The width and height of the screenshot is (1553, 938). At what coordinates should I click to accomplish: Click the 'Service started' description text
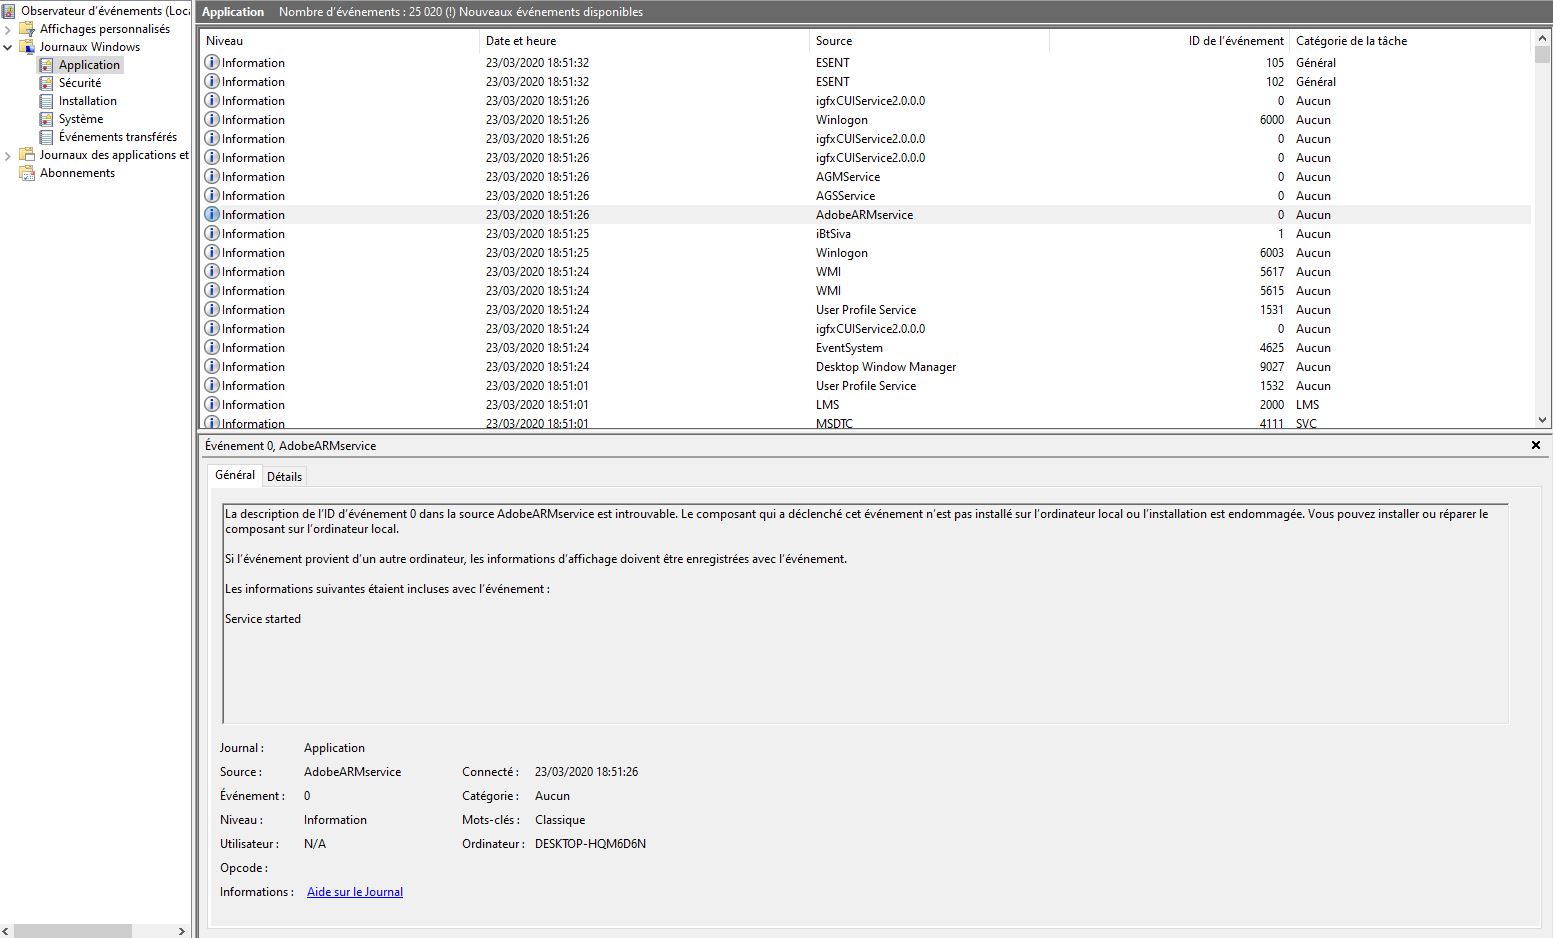point(263,619)
